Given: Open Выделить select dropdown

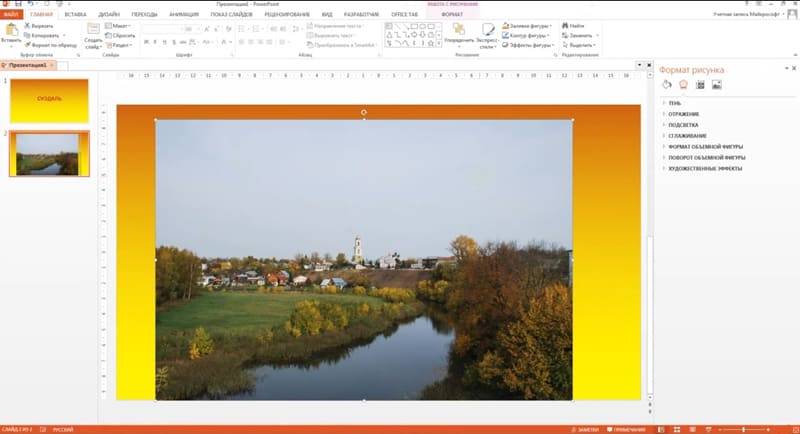Looking at the screenshot, I should [x=579, y=45].
